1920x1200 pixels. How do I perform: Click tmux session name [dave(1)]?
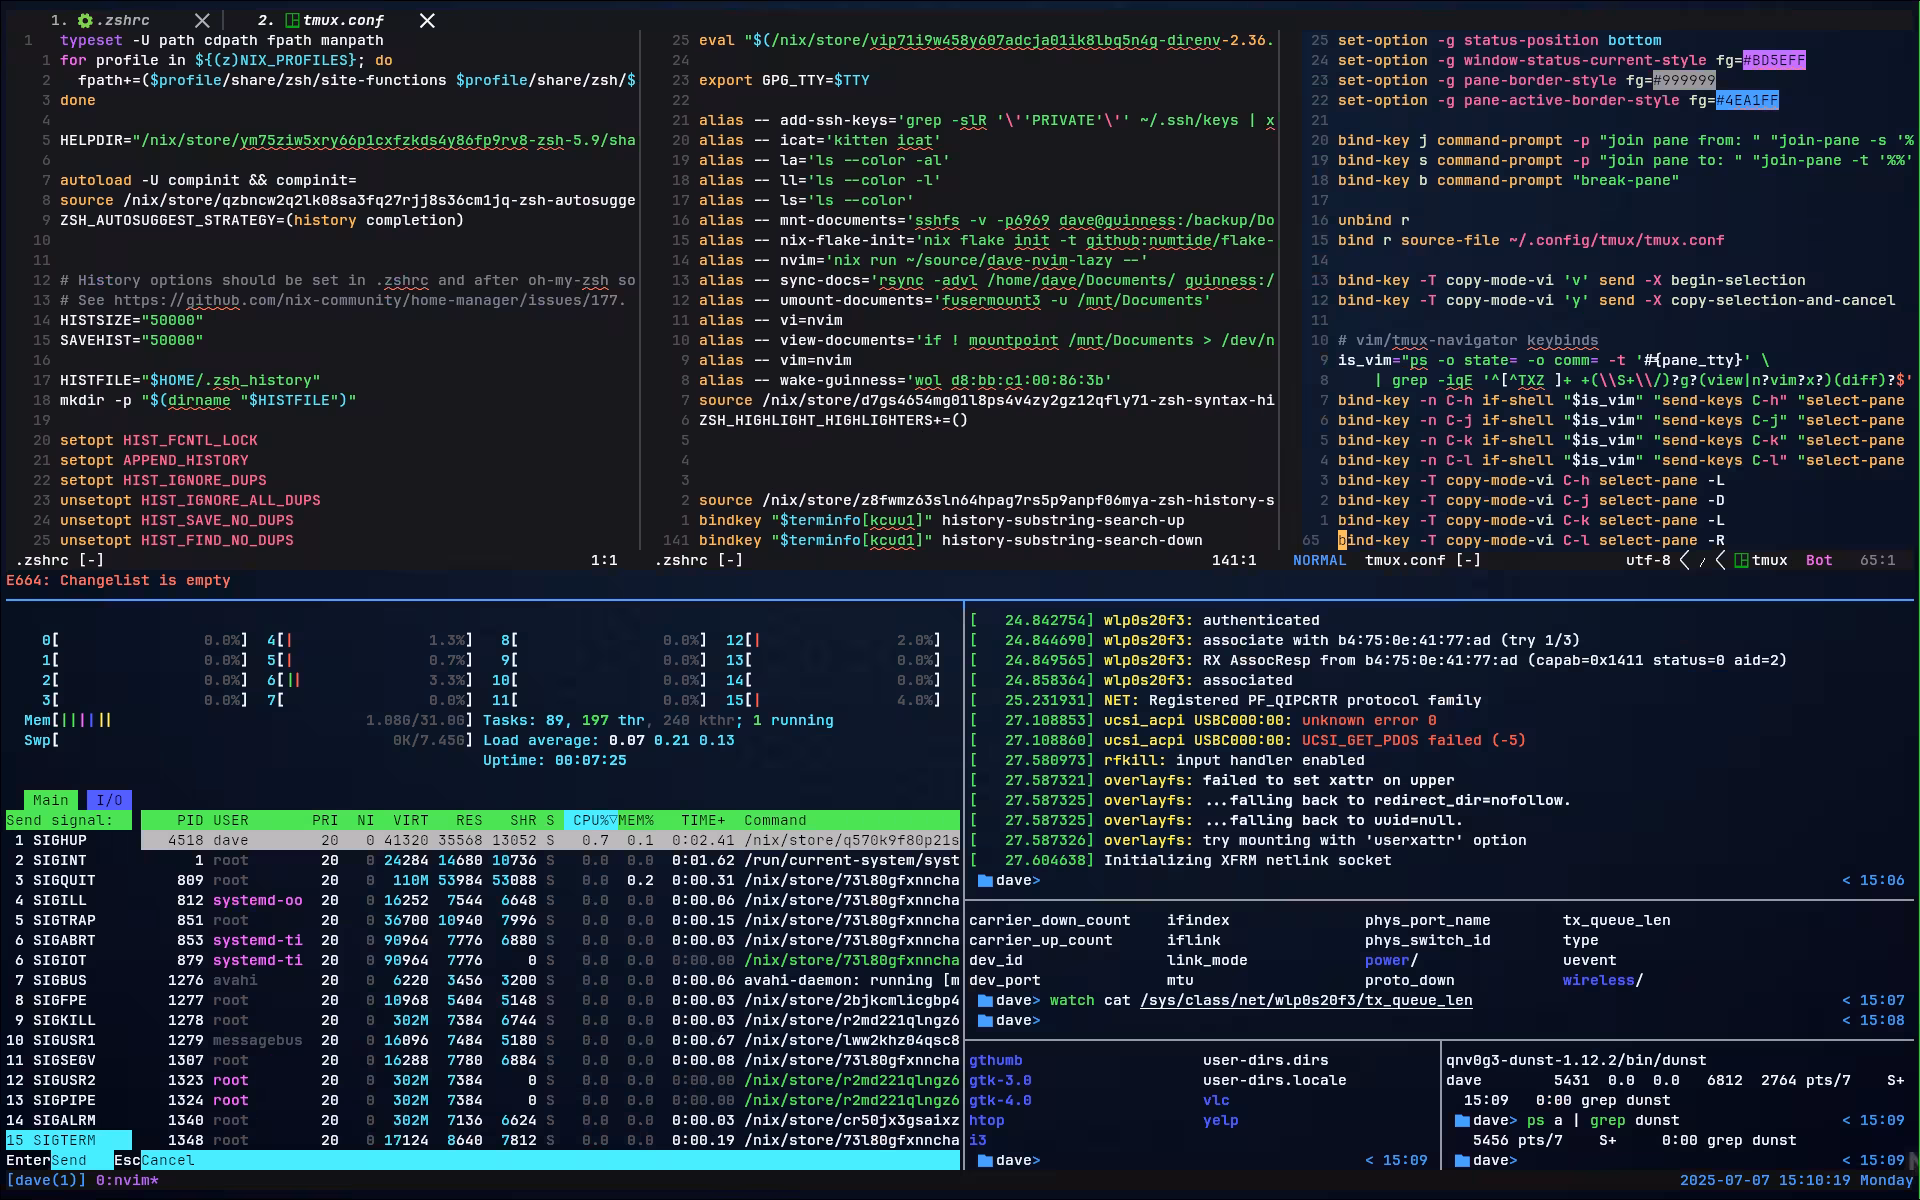coord(46,1180)
